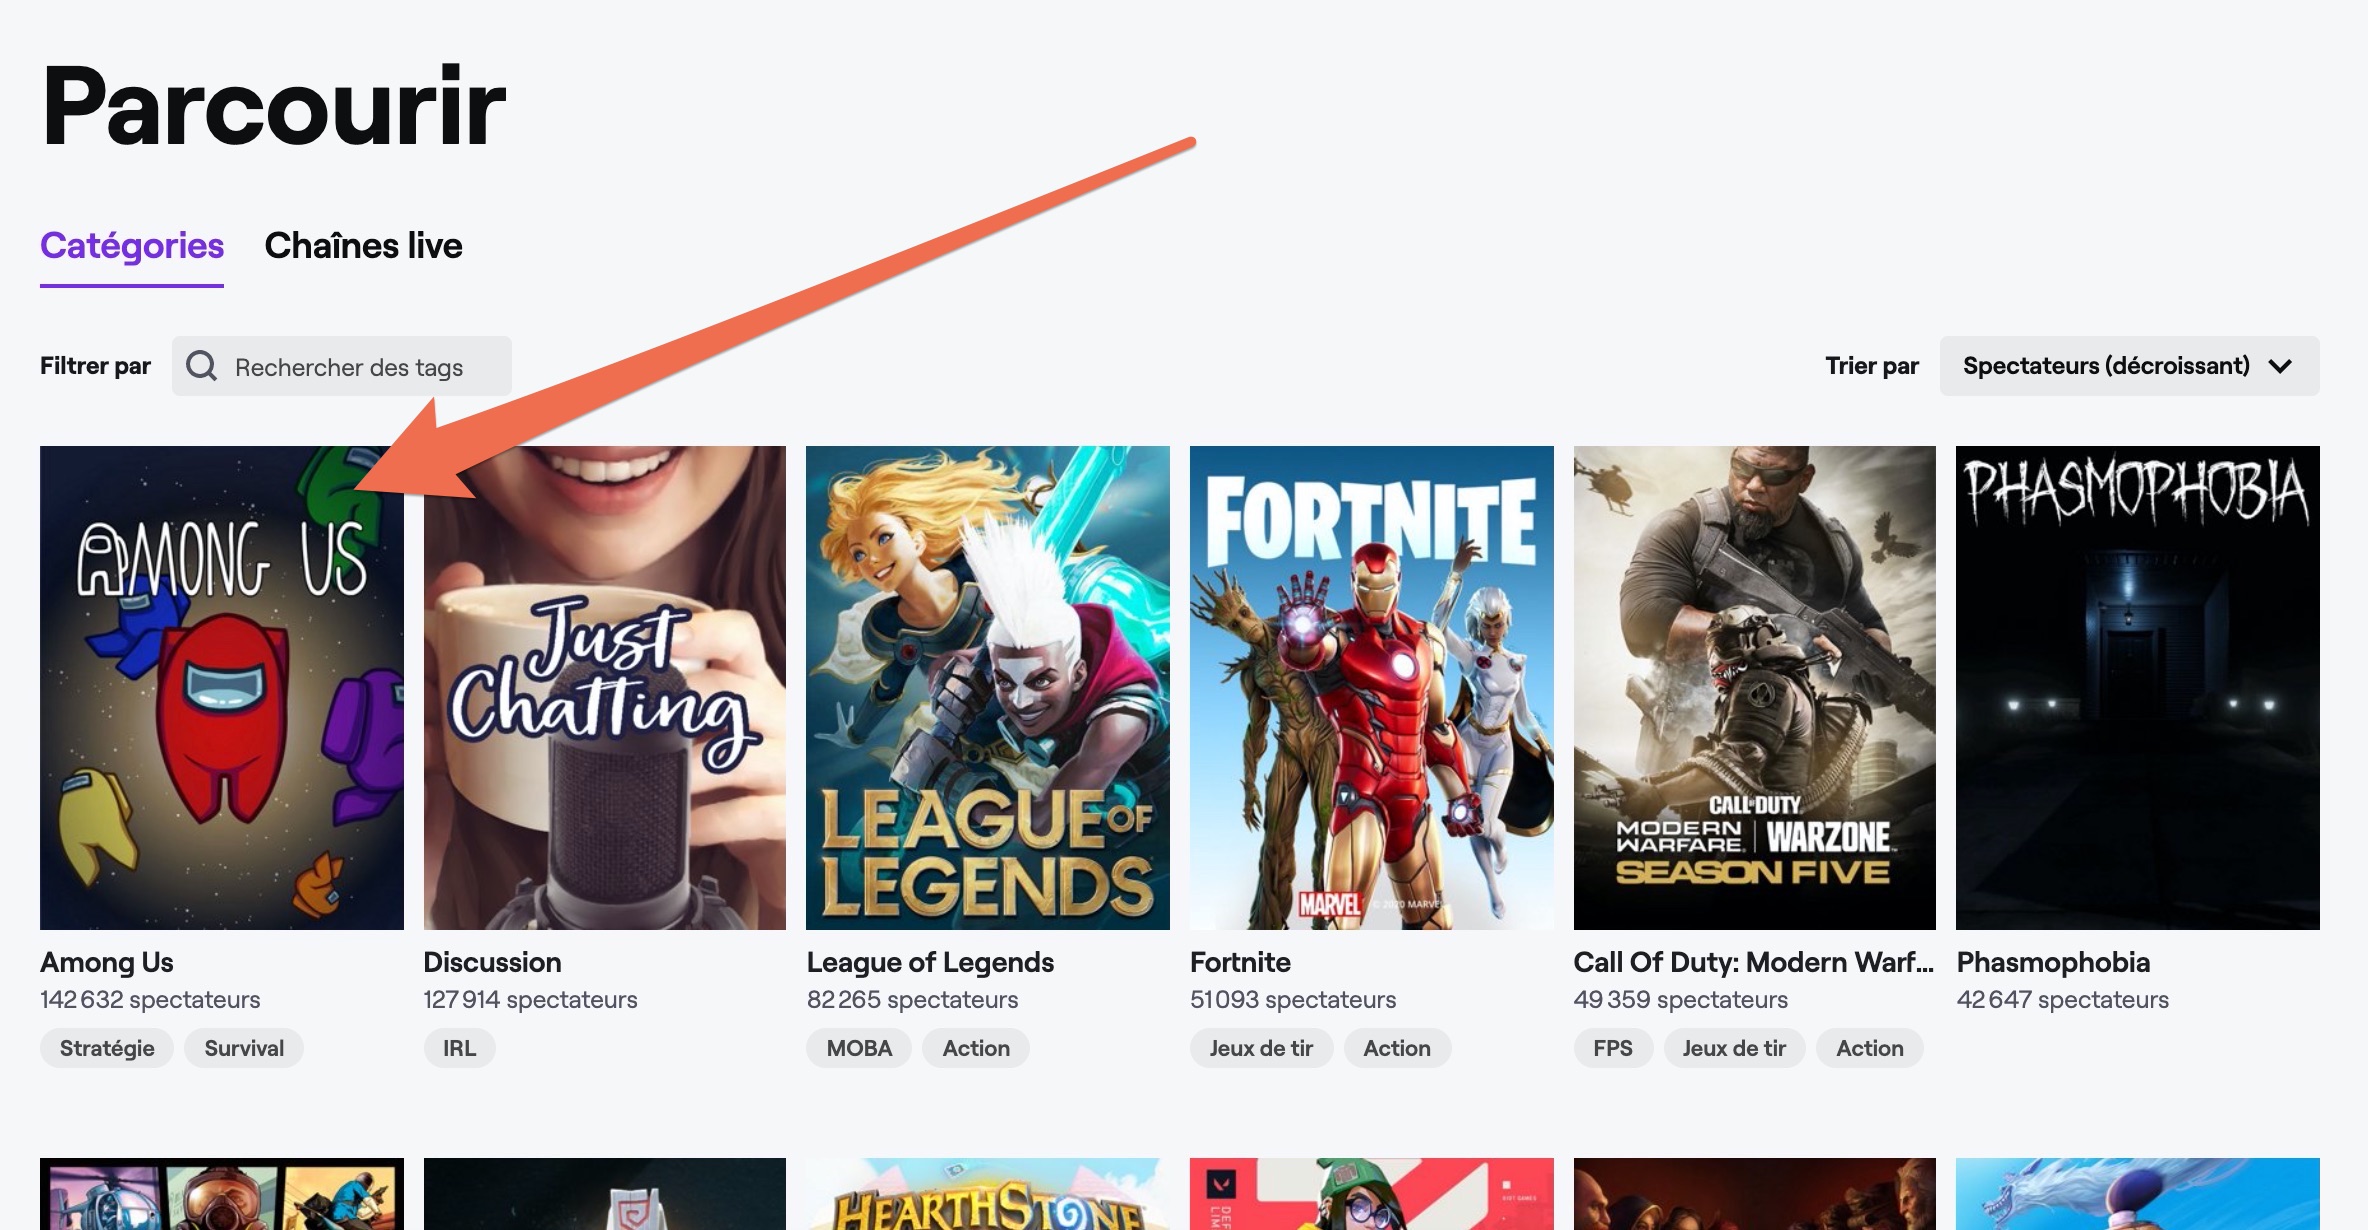Select the Action tag under Fortnite
The height and width of the screenshot is (1230, 2368).
[1397, 1048]
